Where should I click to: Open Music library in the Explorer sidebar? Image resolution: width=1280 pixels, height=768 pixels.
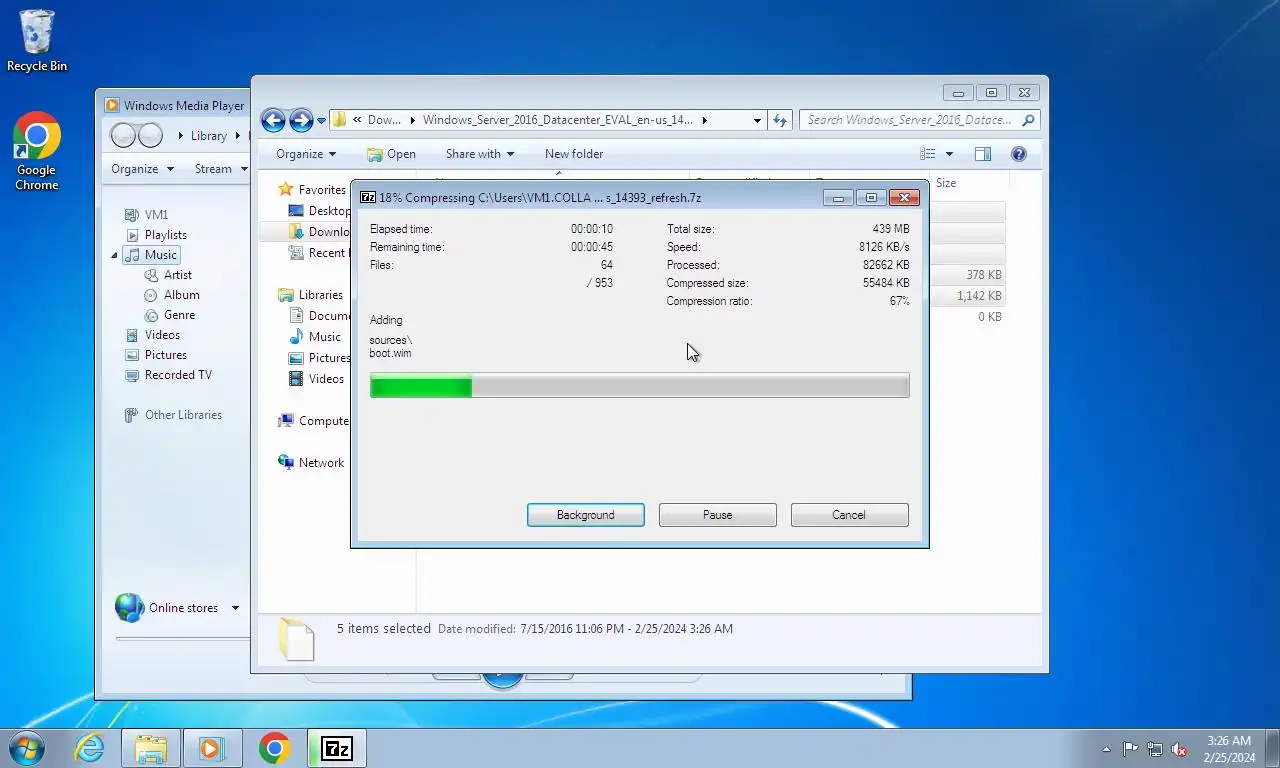click(315, 337)
